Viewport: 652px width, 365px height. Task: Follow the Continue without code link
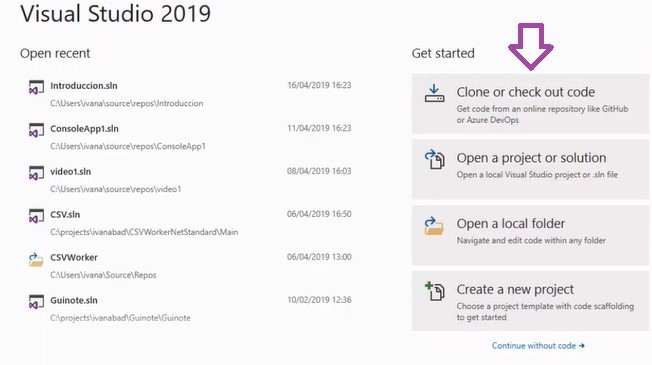[x=538, y=345]
